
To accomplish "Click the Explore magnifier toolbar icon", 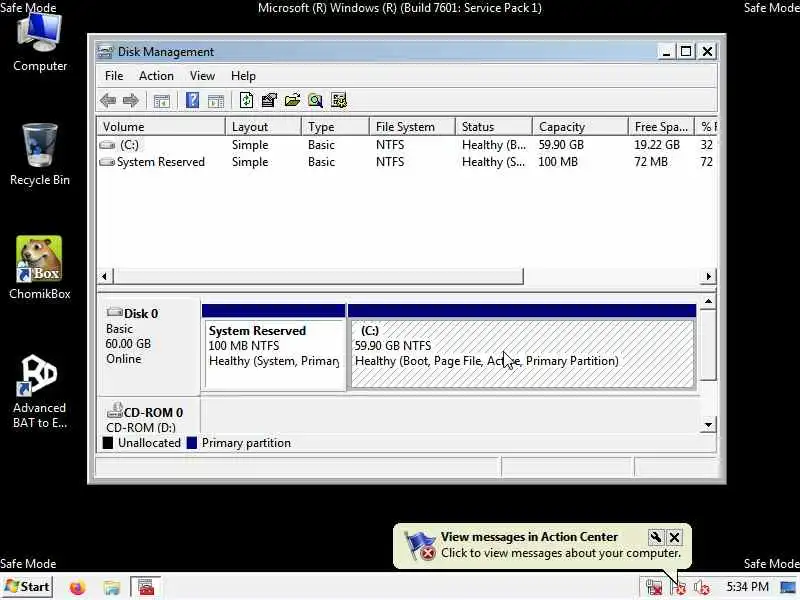I will [x=315, y=100].
